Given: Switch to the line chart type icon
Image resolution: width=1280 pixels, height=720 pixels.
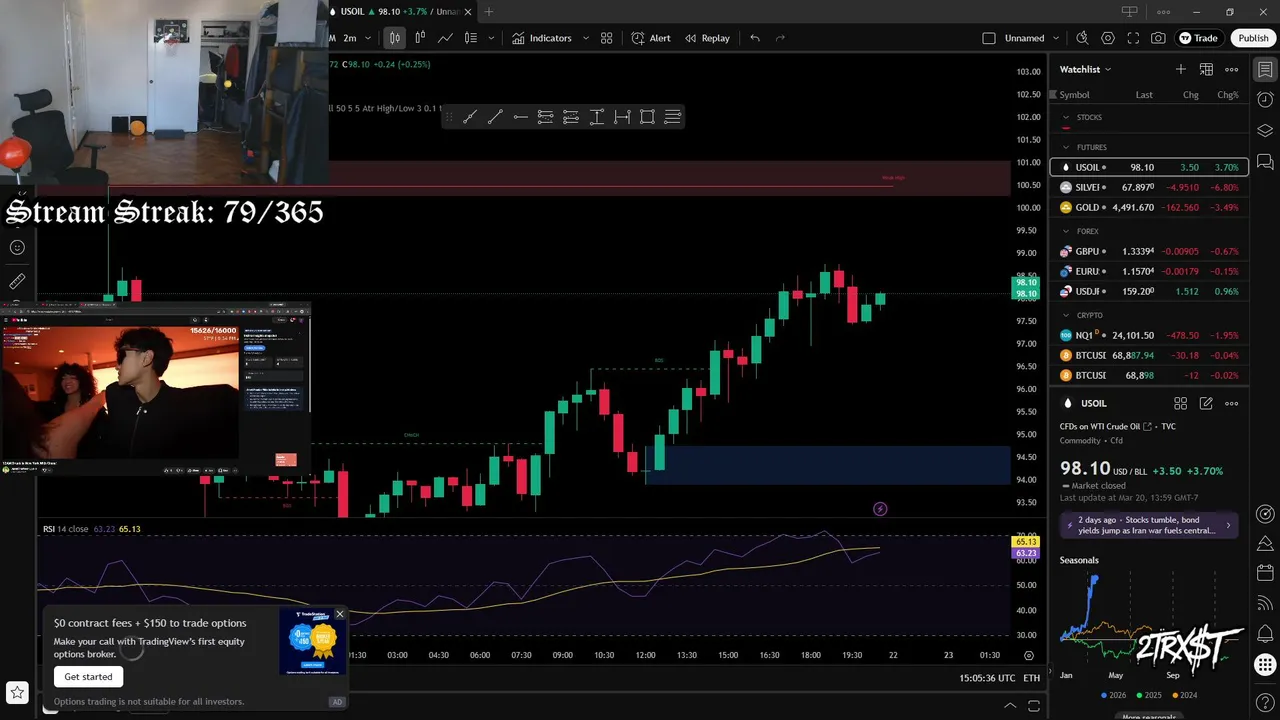Looking at the screenshot, I should pyautogui.click(x=445, y=38).
